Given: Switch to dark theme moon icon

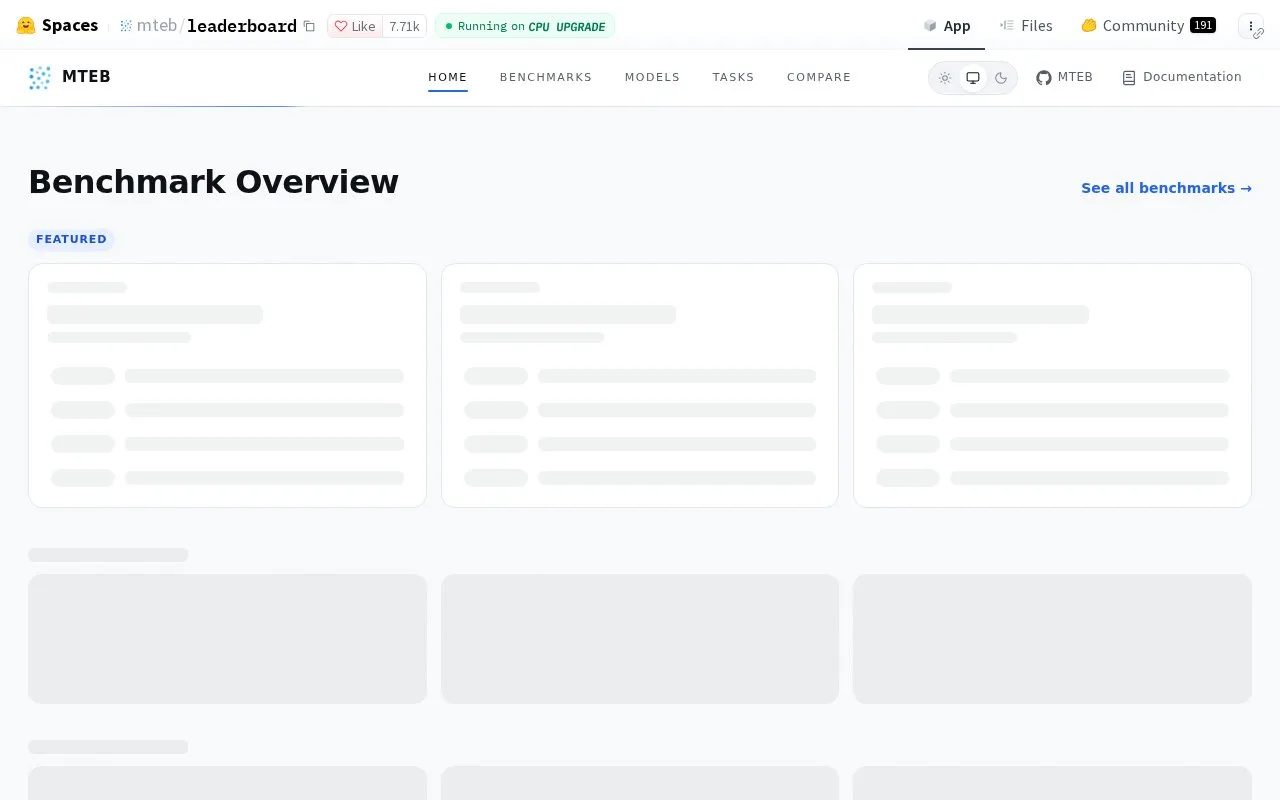Looking at the screenshot, I should (x=1001, y=78).
